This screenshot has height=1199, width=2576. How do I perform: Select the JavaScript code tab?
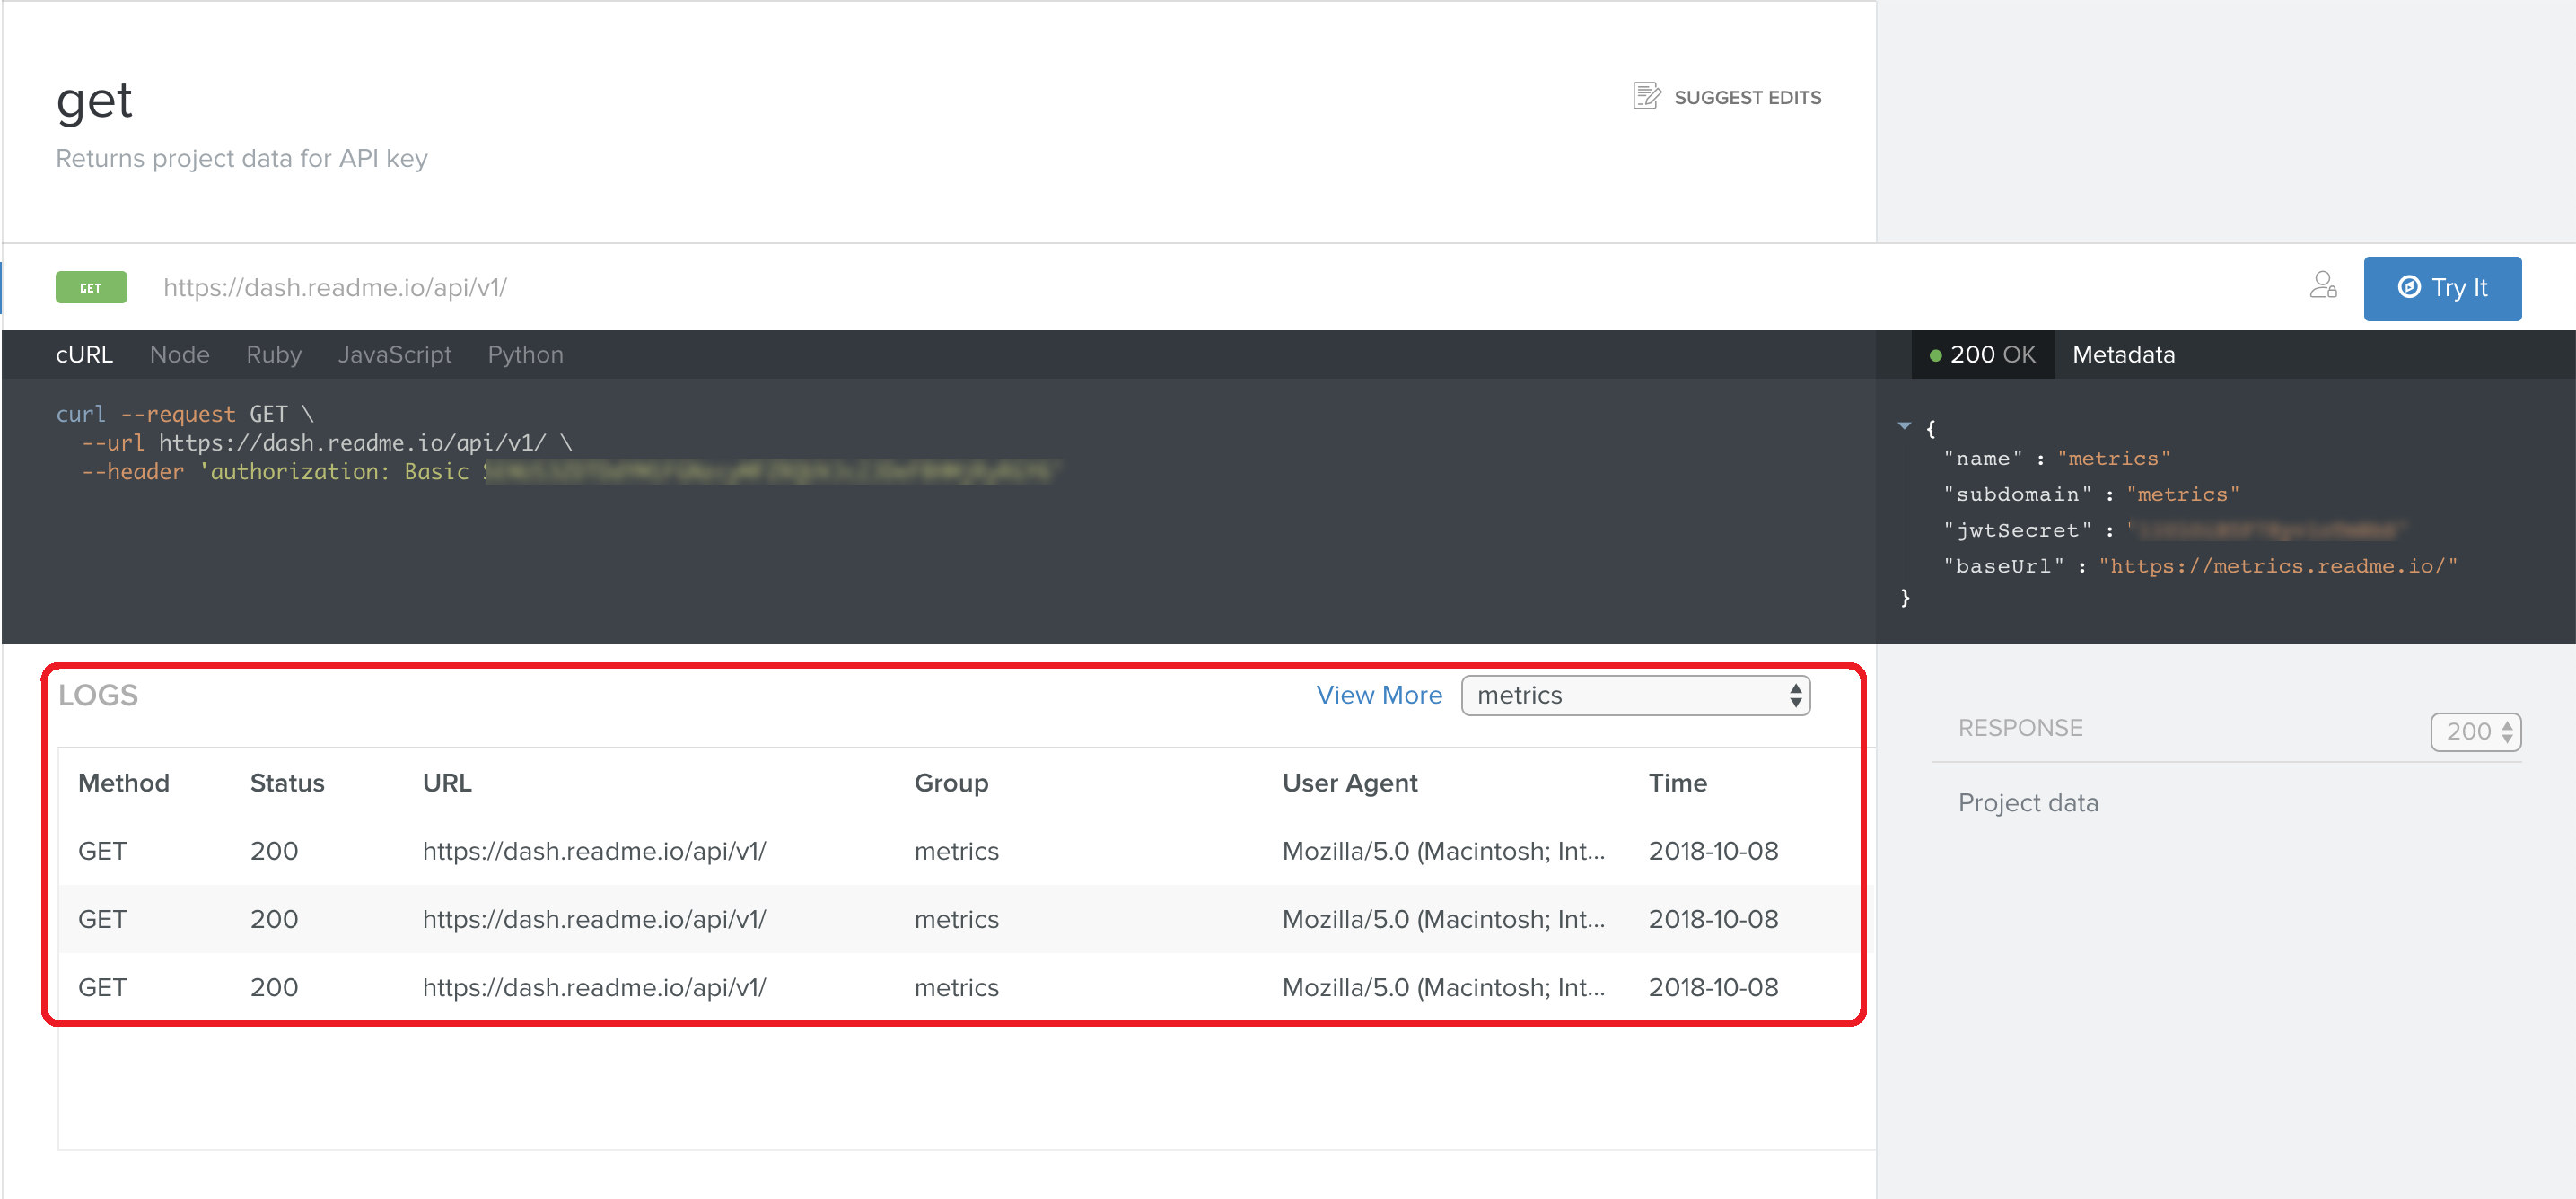tap(394, 355)
